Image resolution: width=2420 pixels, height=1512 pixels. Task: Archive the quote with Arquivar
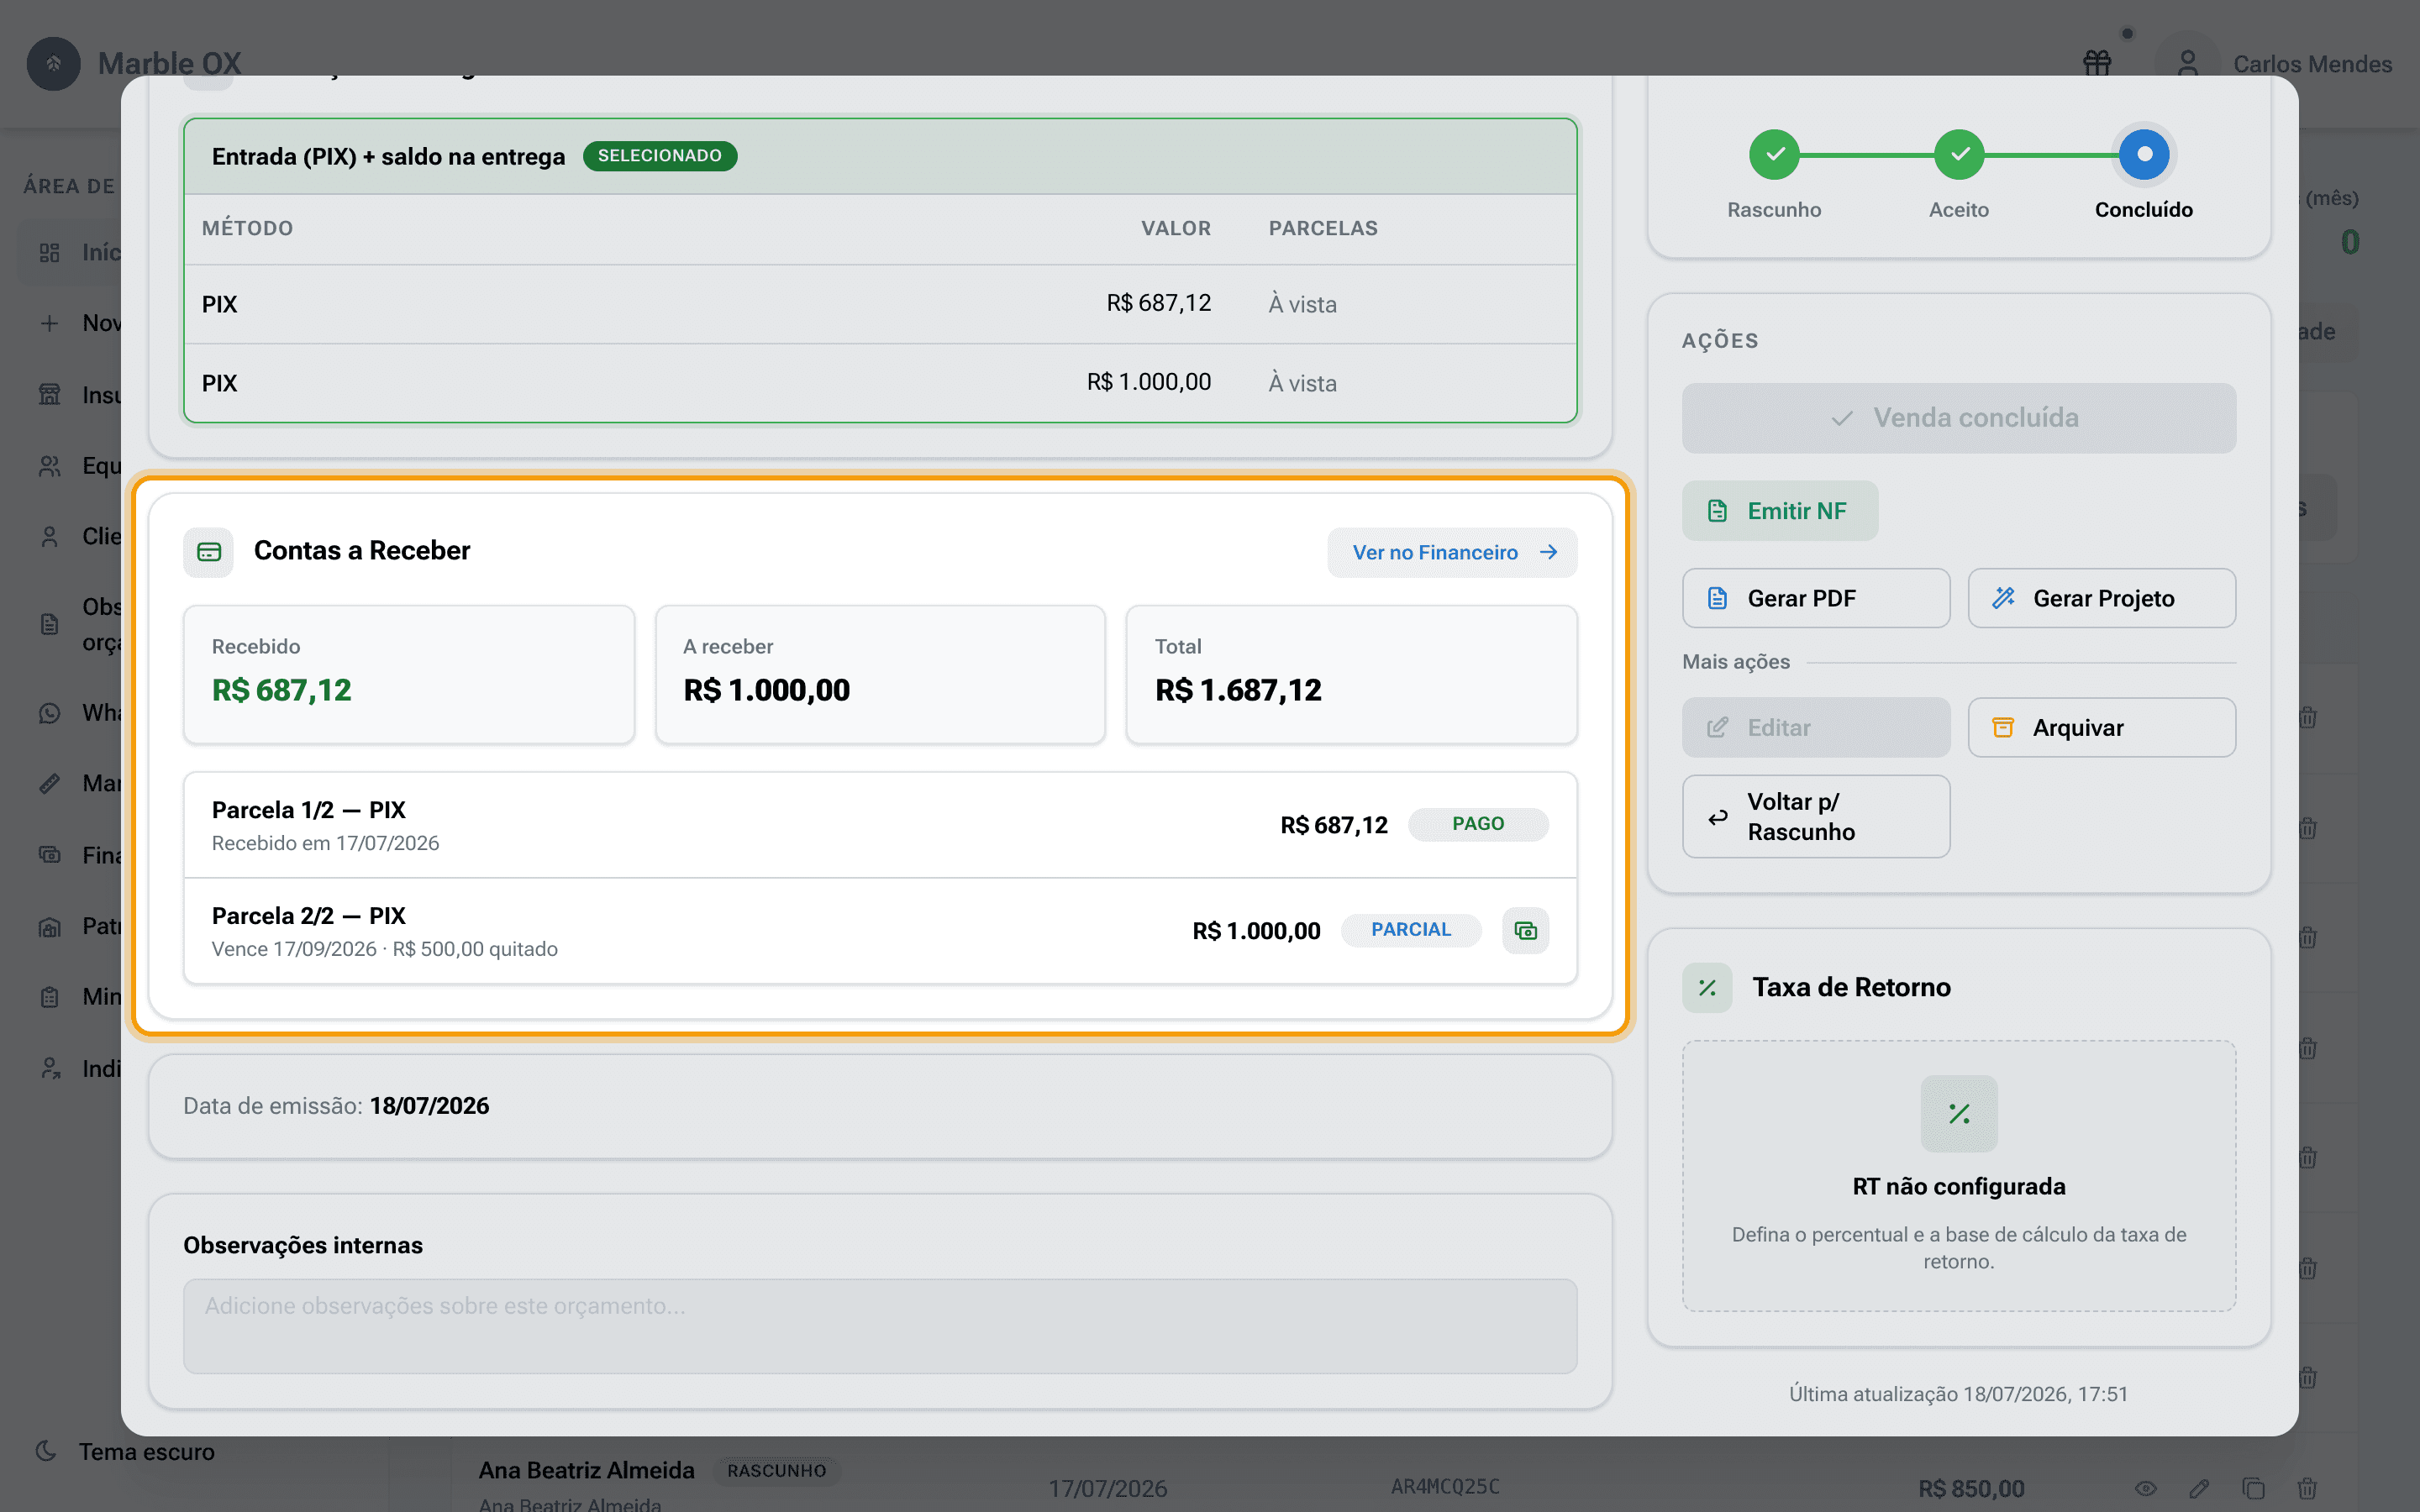coord(2101,727)
